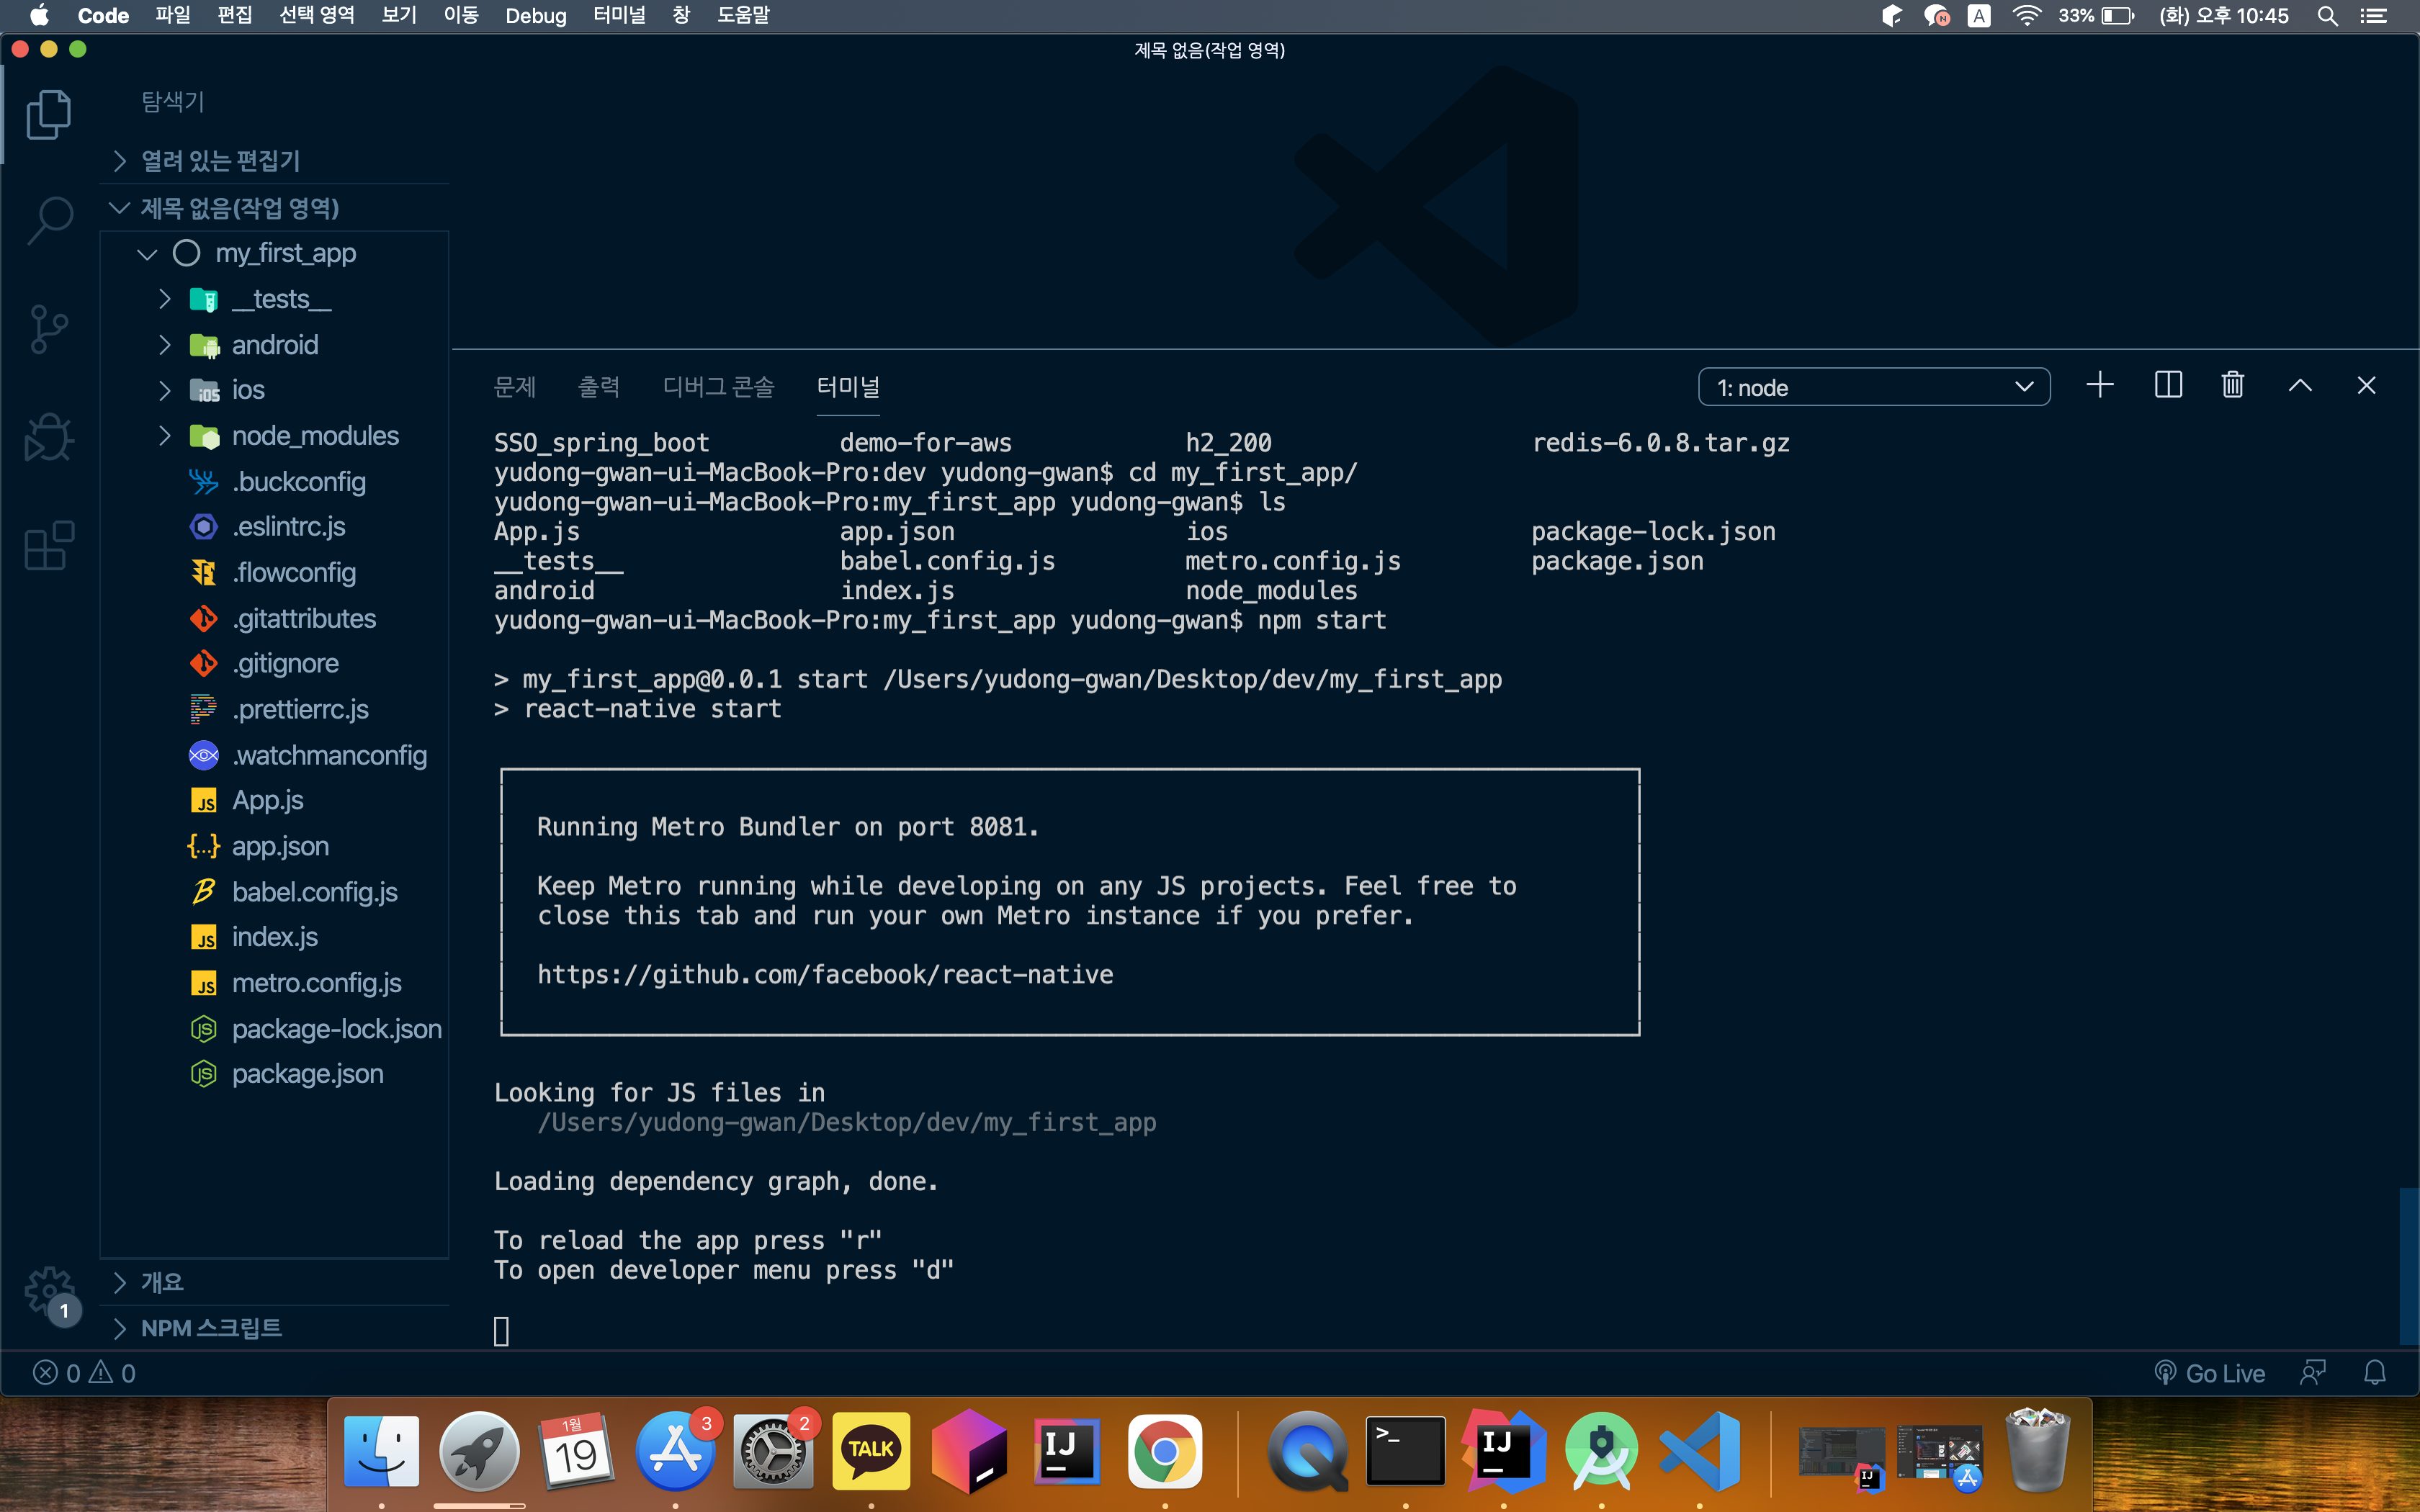Open the github.com/facebook/react-native link
The image size is (2420, 1512).
pyautogui.click(x=824, y=974)
